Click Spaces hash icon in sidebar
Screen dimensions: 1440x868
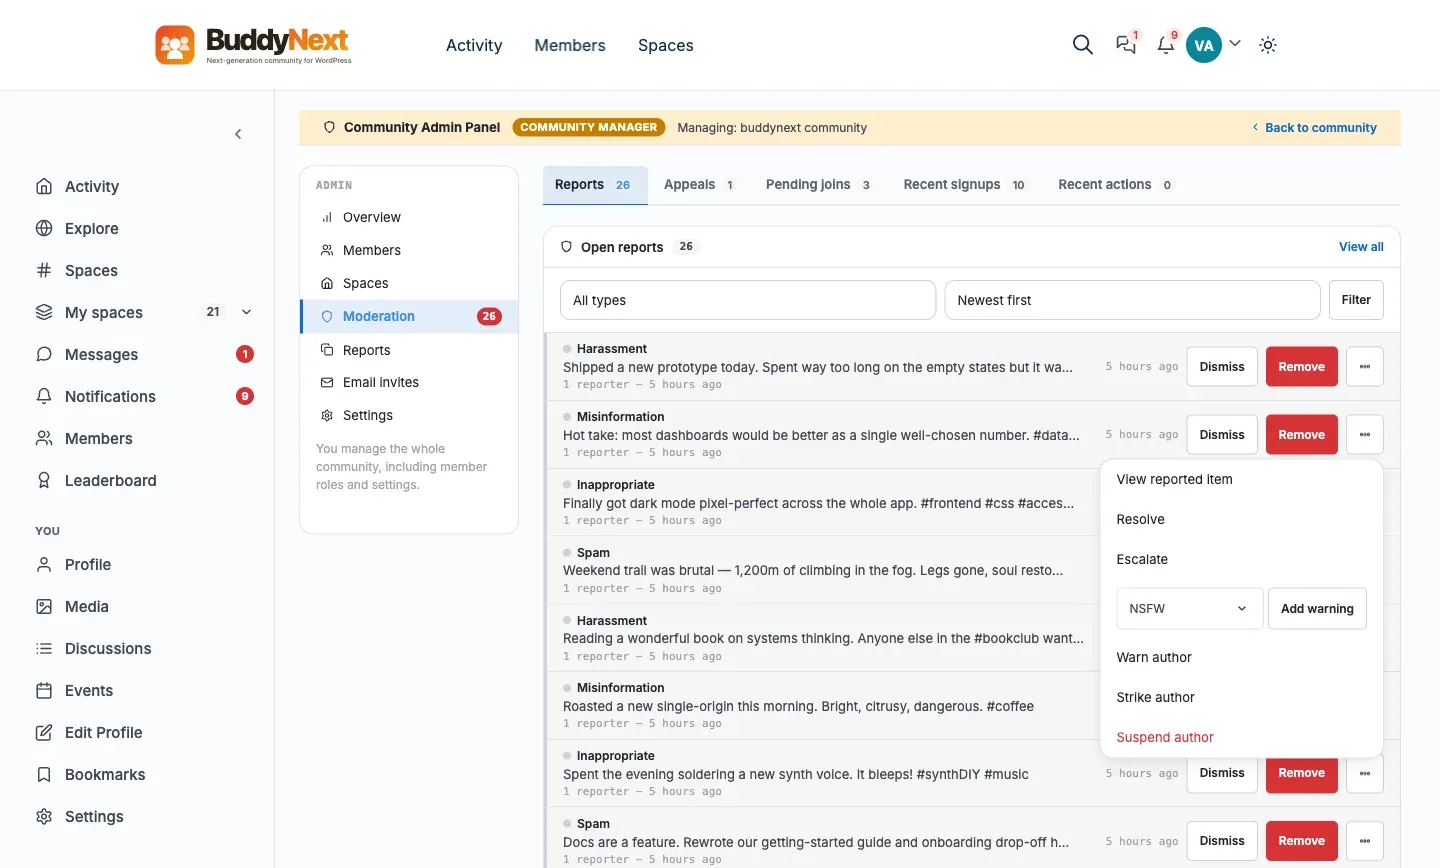pos(44,270)
